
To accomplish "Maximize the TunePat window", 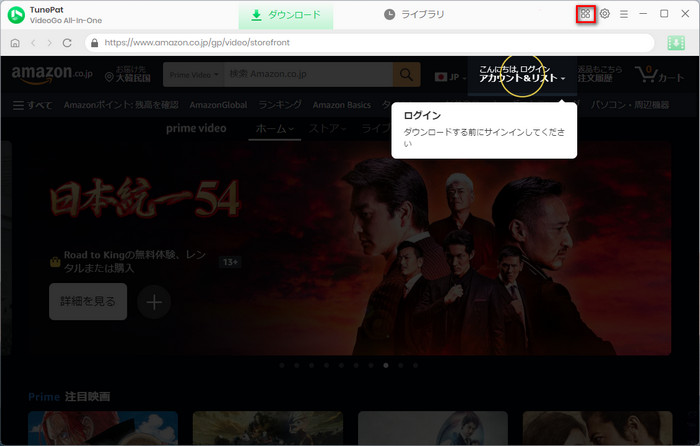I will coord(664,14).
